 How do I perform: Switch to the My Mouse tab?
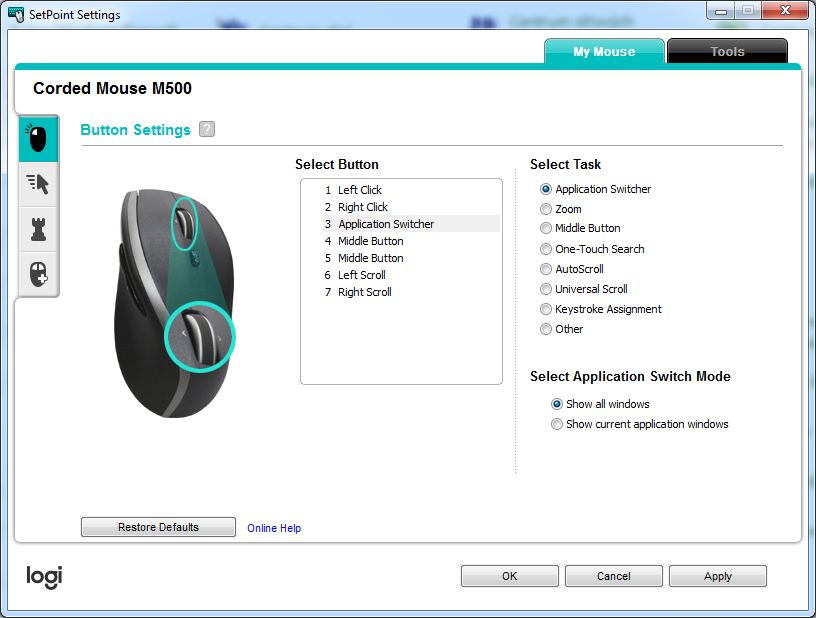click(604, 52)
